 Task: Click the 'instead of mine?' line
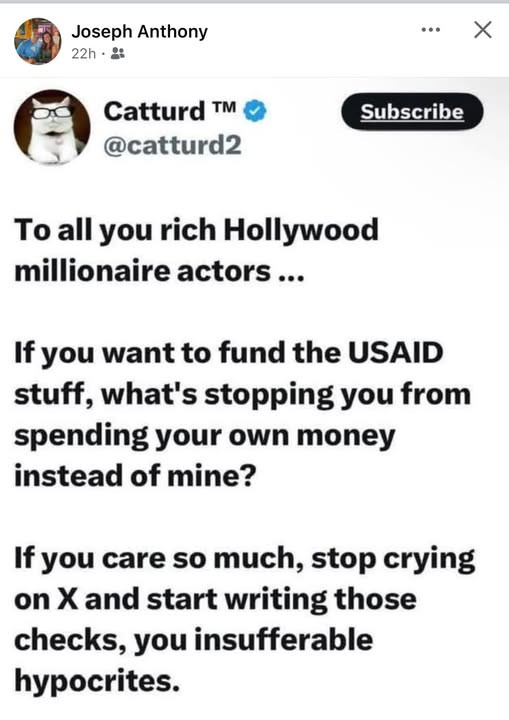[135, 476]
